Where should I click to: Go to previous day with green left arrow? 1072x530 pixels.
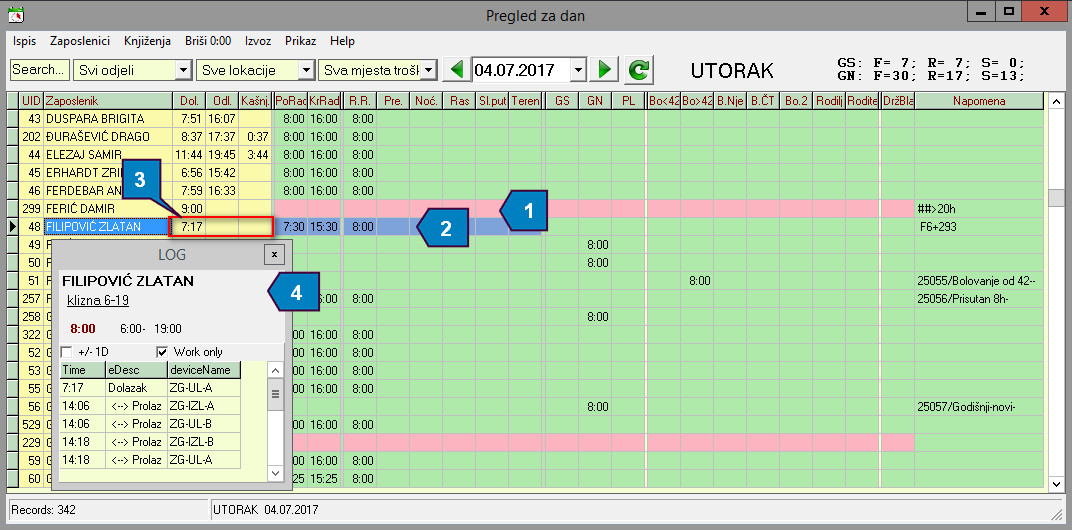point(457,69)
